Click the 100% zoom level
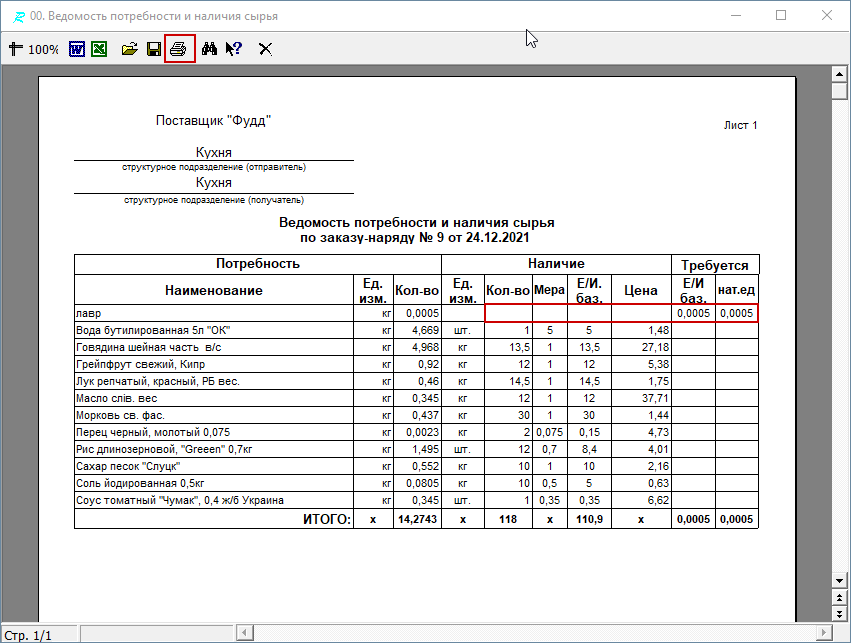 pyautogui.click(x=43, y=49)
